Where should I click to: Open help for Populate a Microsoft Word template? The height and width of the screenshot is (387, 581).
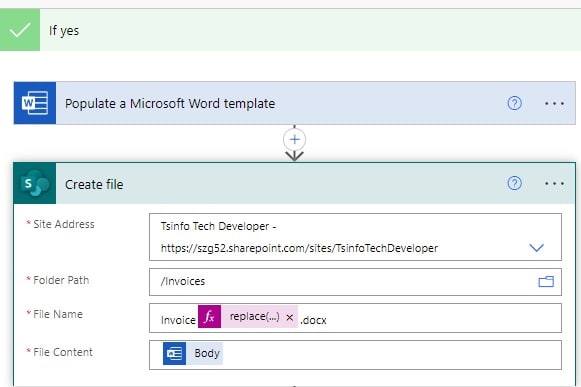[x=514, y=103]
